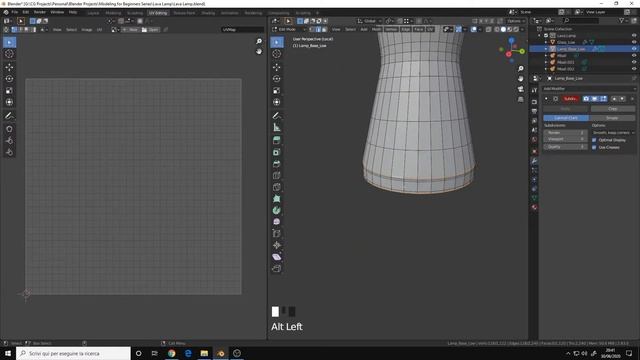Toggle the Use Creases checkbox
This screenshot has height=360, width=640.
pyautogui.click(x=594, y=147)
